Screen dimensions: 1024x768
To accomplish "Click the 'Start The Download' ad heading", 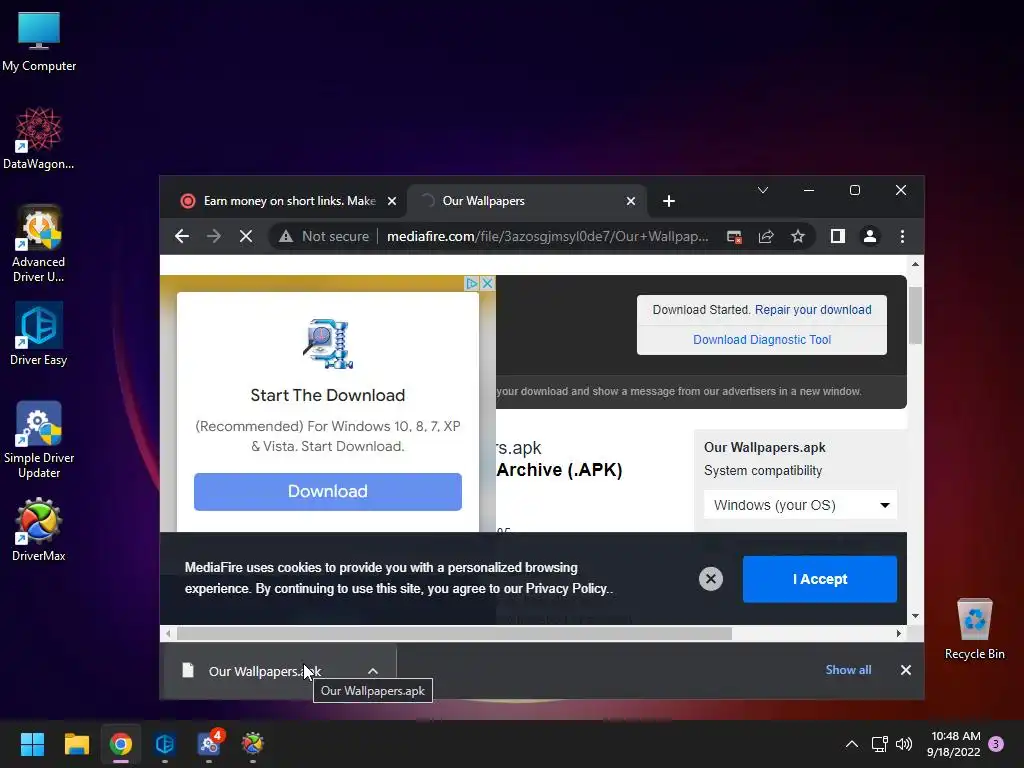I will coord(328,395).
